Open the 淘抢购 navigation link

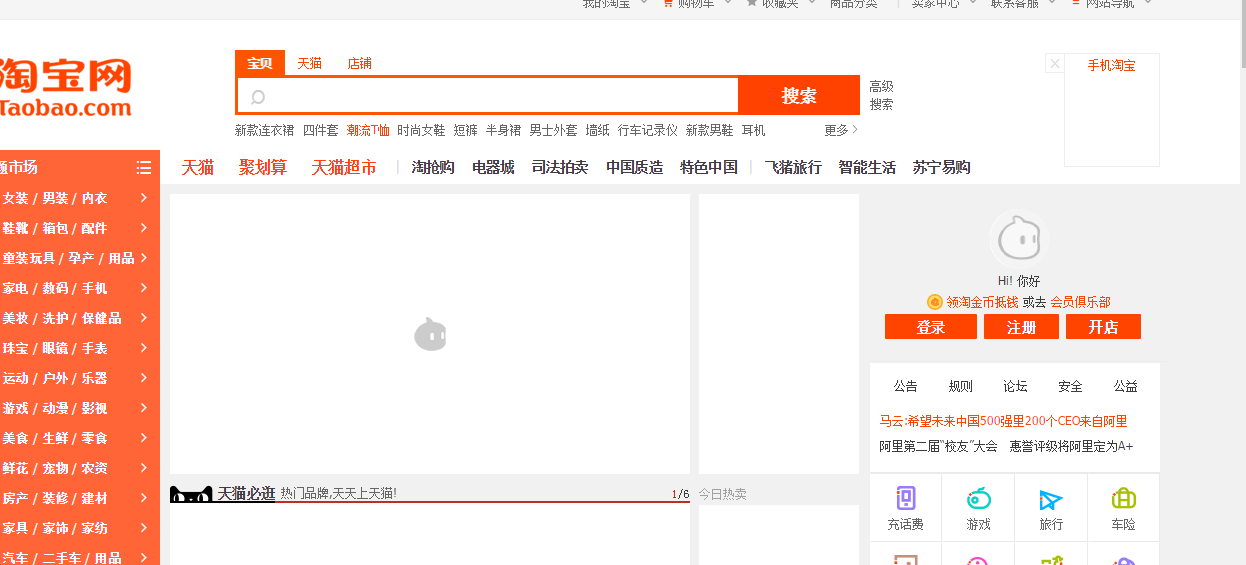tap(433, 167)
